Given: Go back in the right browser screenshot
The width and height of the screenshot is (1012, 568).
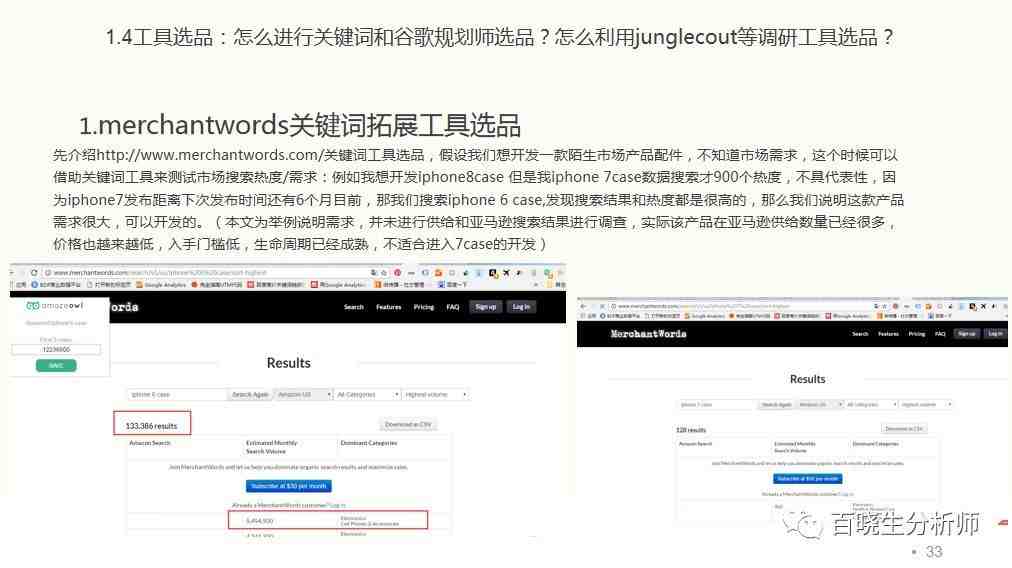Looking at the screenshot, I should click(583, 306).
